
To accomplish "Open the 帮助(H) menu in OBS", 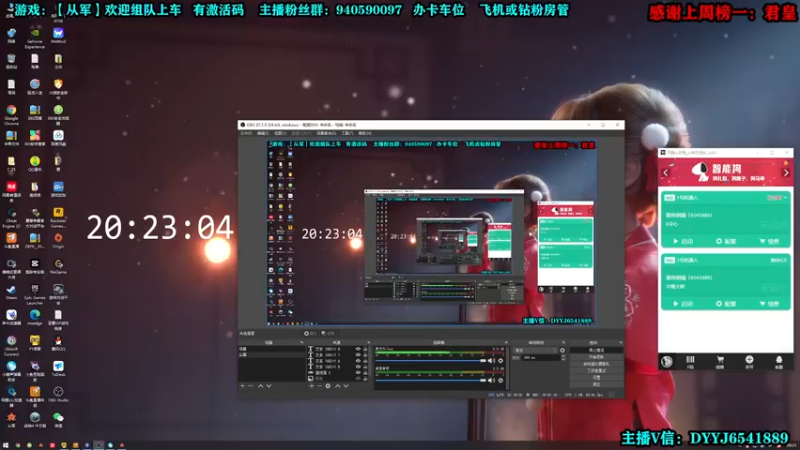I will point(364,133).
